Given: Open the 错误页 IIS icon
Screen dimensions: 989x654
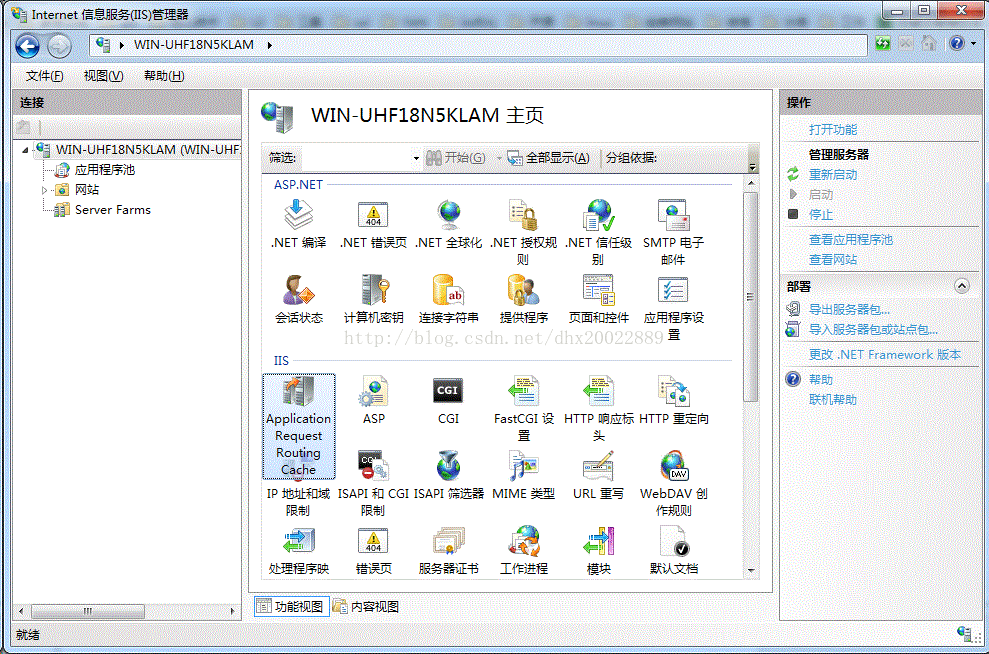Looking at the screenshot, I should click(373, 541).
